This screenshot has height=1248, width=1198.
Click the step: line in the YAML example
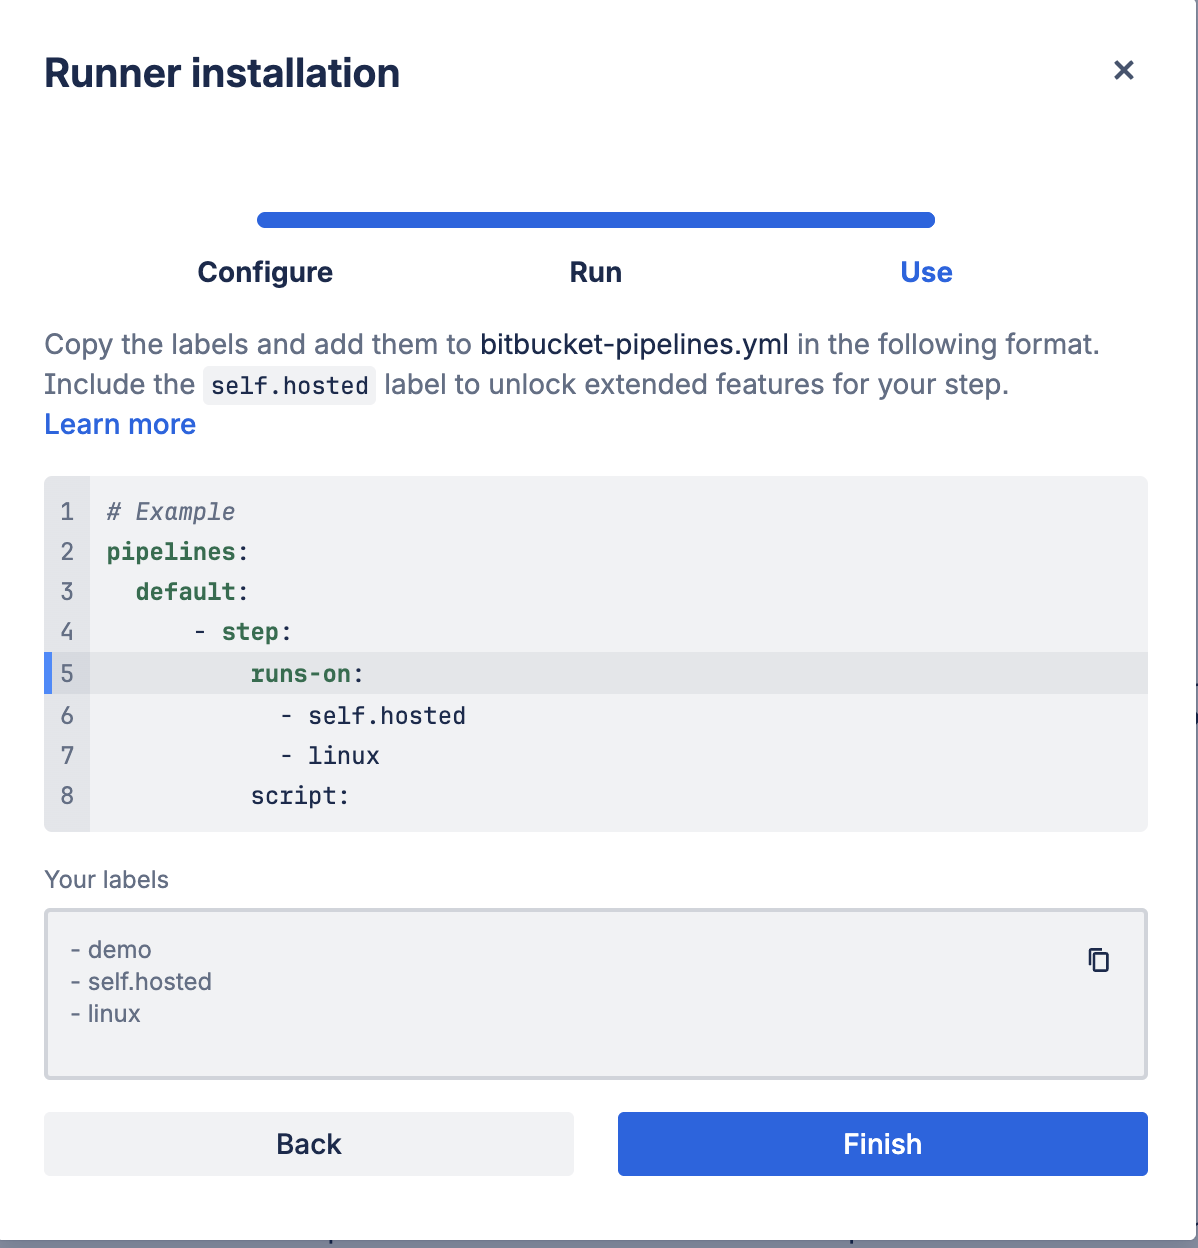(x=255, y=632)
